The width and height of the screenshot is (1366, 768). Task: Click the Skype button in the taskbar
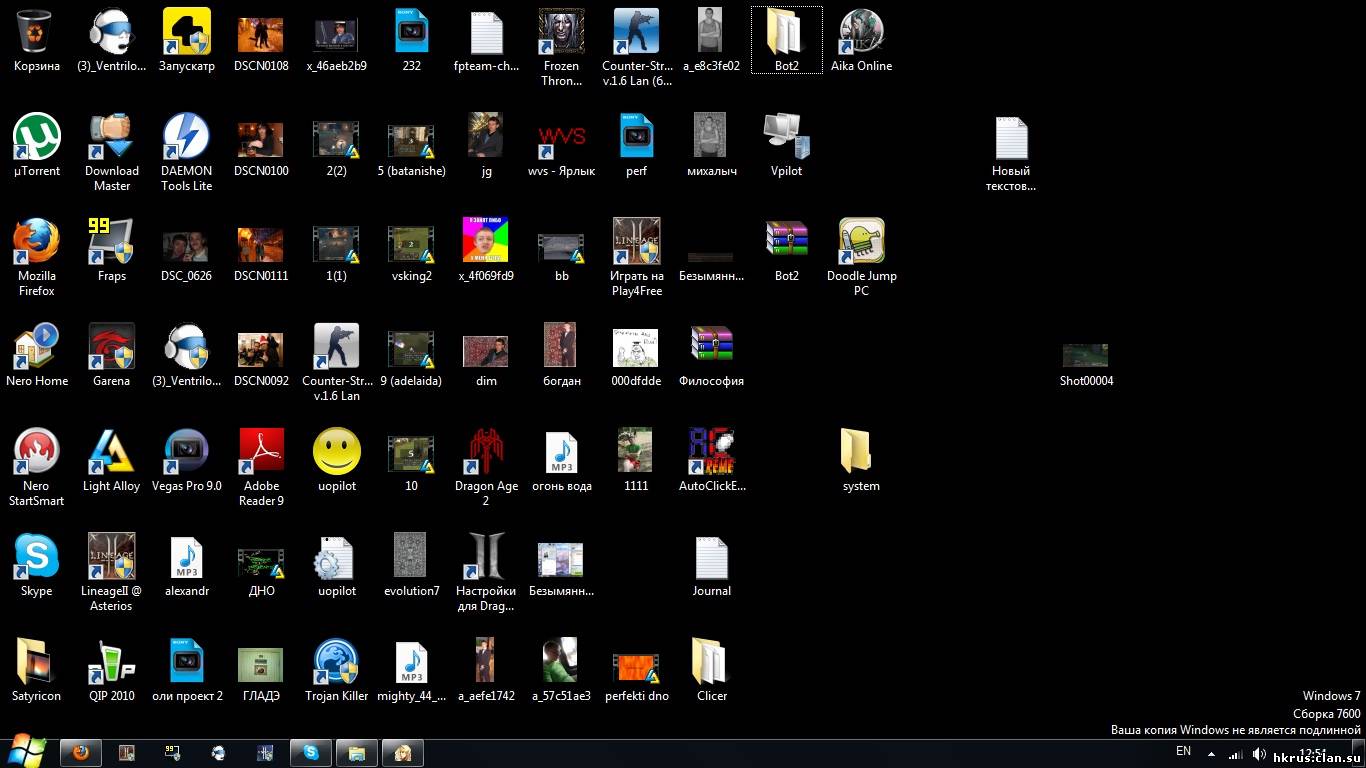click(311, 753)
